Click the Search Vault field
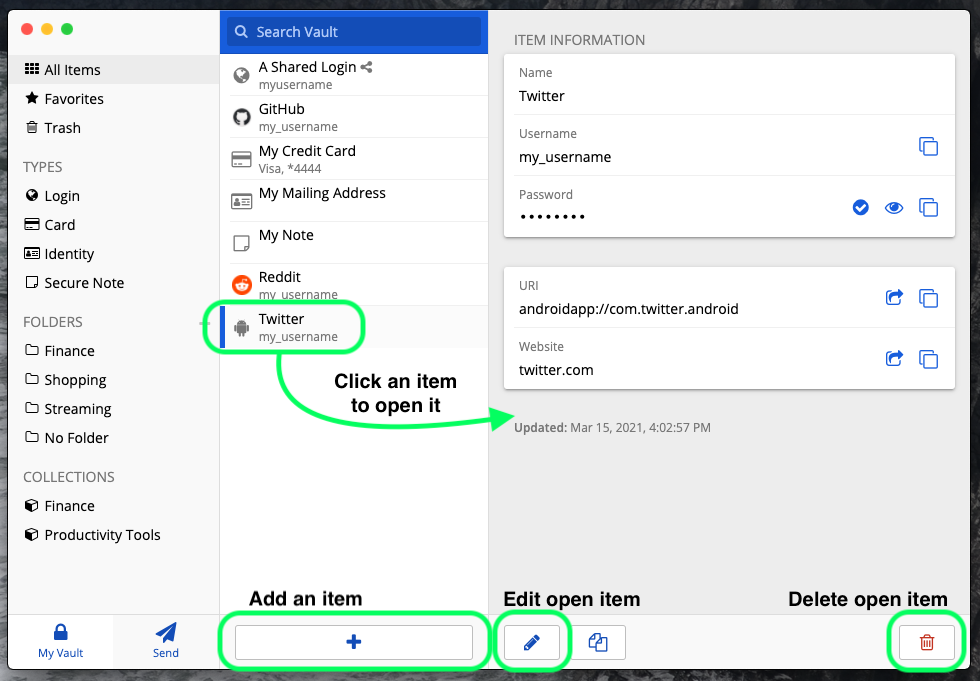Image resolution: width=980 pixels, height=681 pixels. [354, 32]
